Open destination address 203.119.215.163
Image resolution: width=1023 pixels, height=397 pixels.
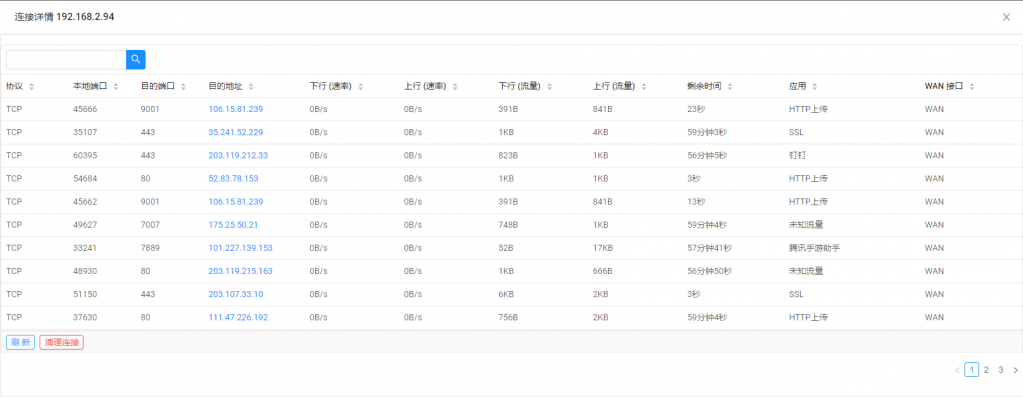click(x=240, y=271)
